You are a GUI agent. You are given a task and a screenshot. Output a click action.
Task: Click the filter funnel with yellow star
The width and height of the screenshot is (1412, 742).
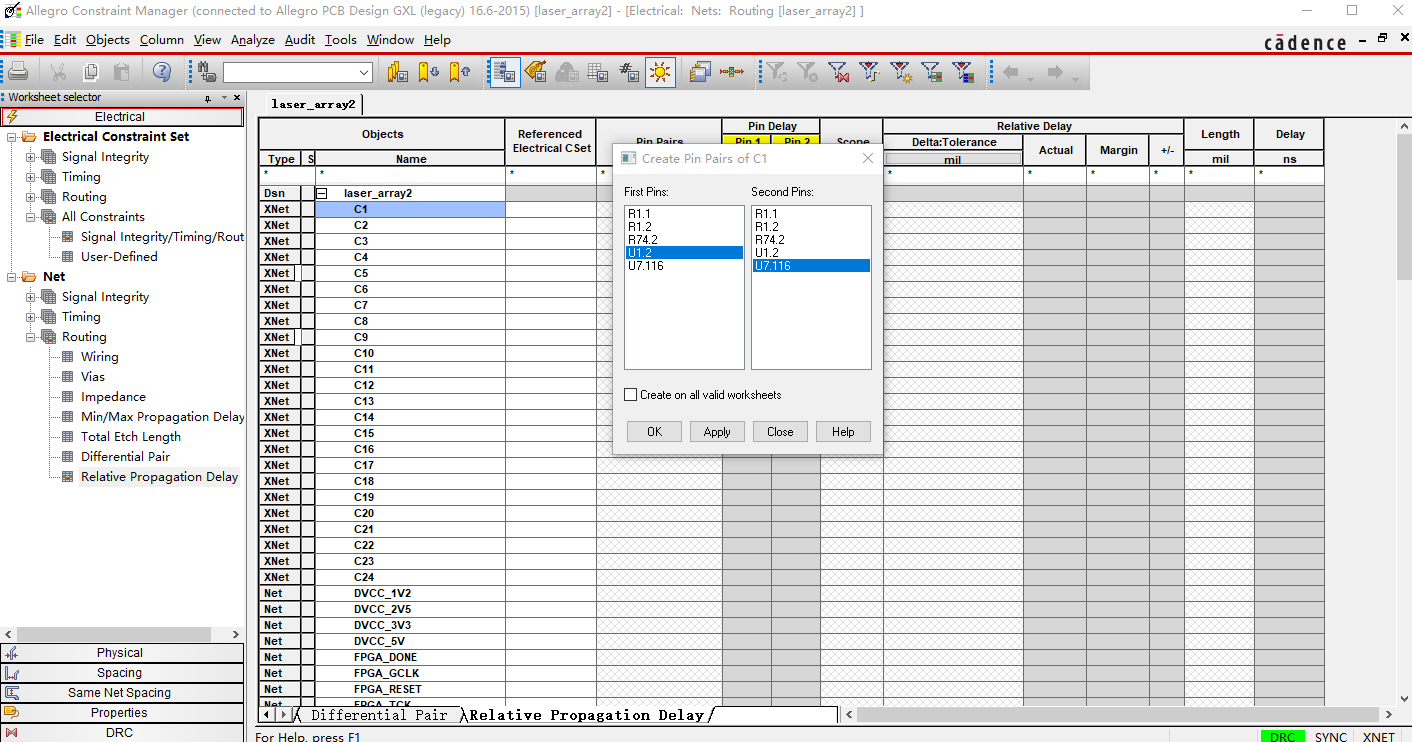pyautogui.click(x=900, y=72)
